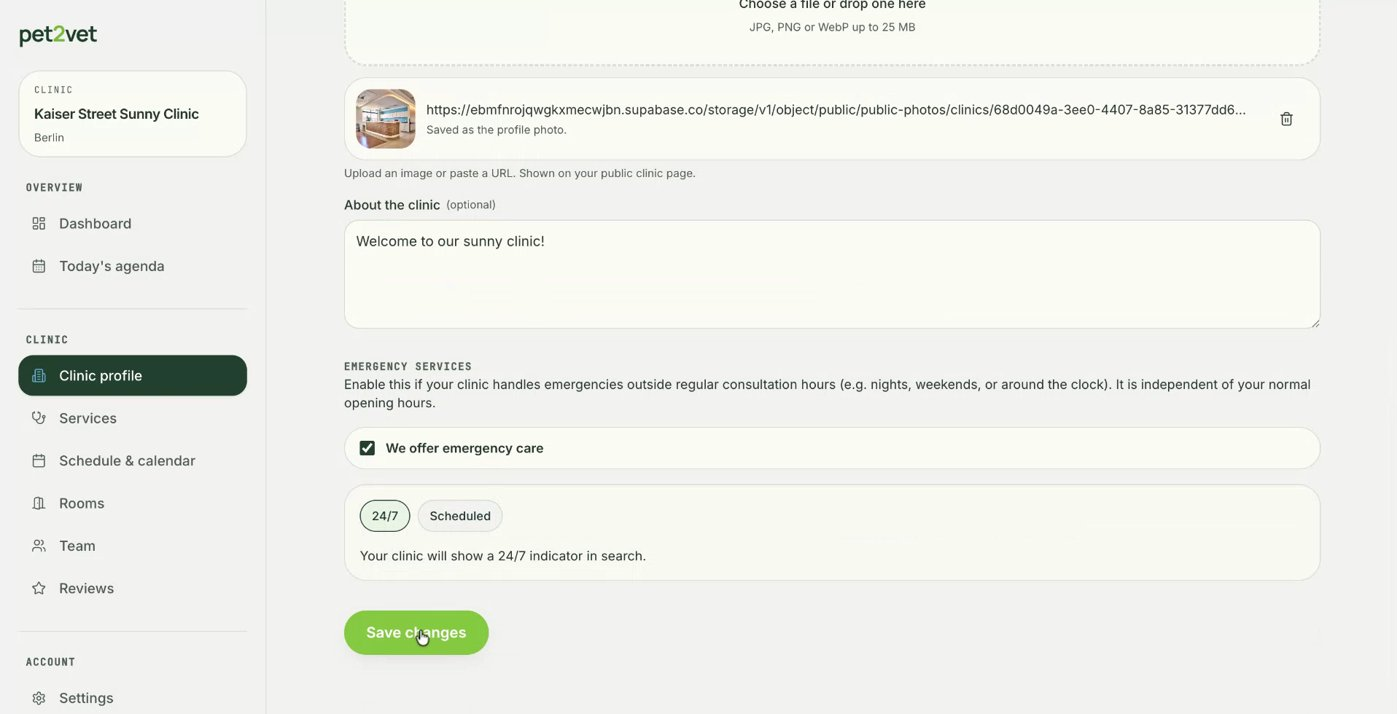Viewport: 1397px width, 714px height.
Task: Click the About the clinic text area
Action: 832,275
